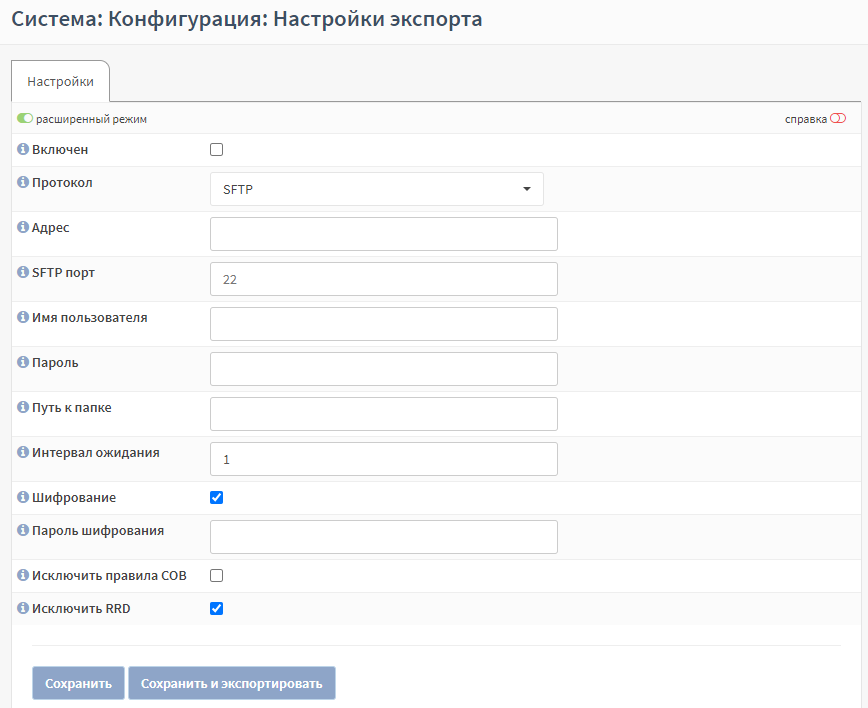Click the info icon next to Включен

point(23,149)
